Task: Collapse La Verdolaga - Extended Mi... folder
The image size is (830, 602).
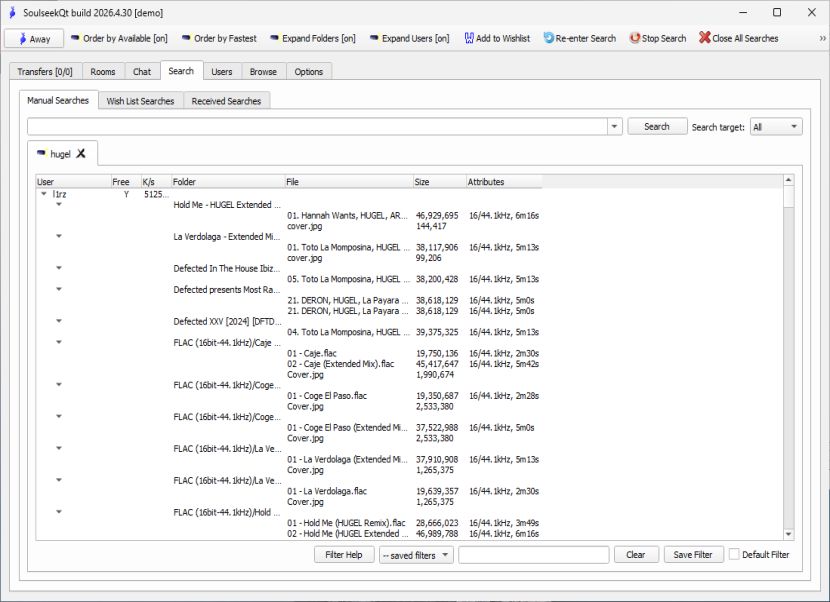Action: (59, 236)
